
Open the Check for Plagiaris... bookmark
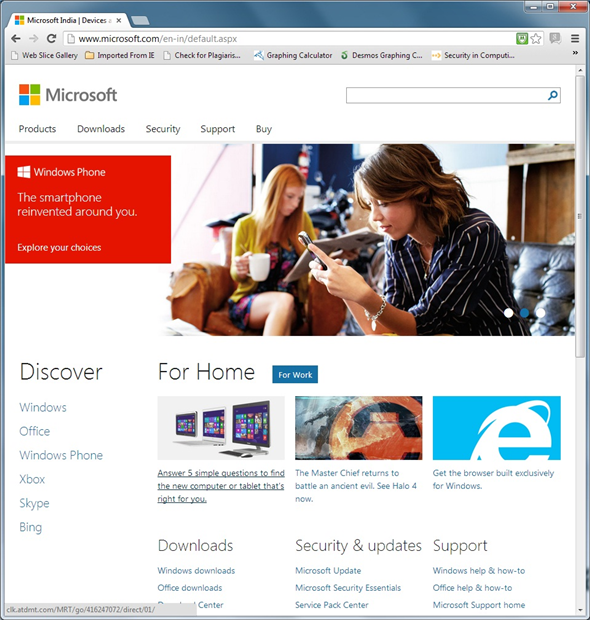tap(202, 55)
